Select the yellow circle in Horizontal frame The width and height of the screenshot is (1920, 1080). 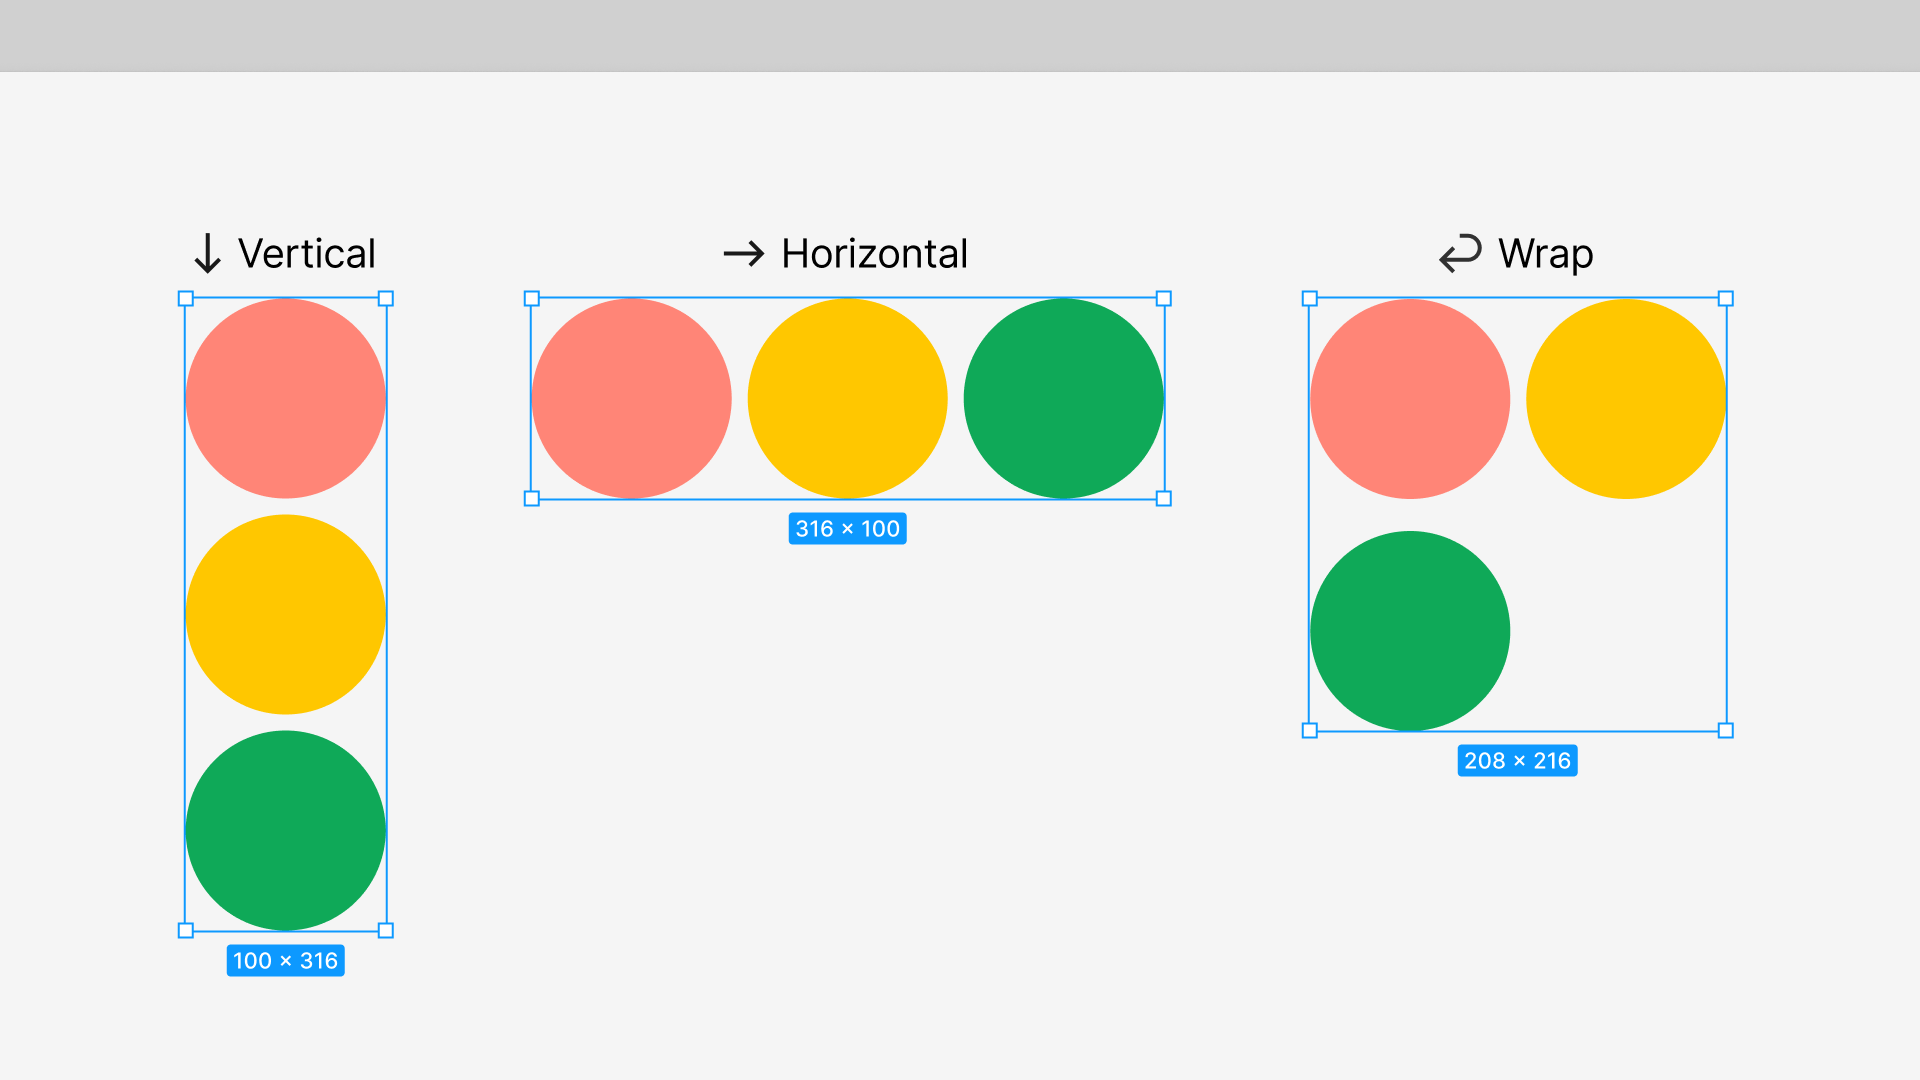[848, 398]
